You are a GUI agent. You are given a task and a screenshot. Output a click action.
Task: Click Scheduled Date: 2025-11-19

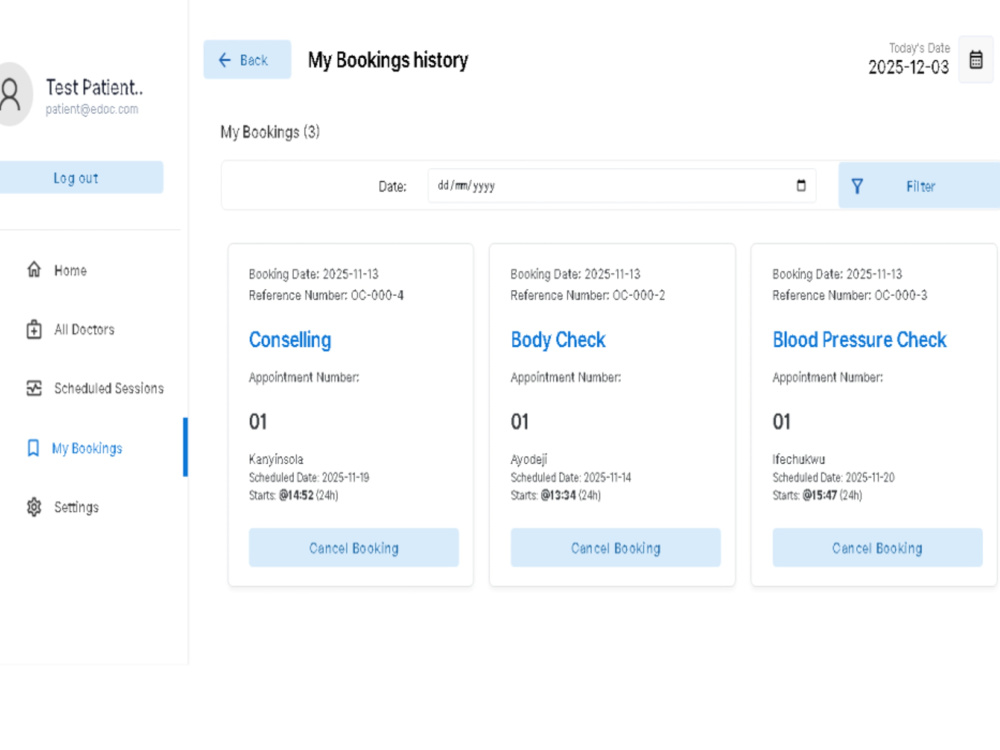309,477
